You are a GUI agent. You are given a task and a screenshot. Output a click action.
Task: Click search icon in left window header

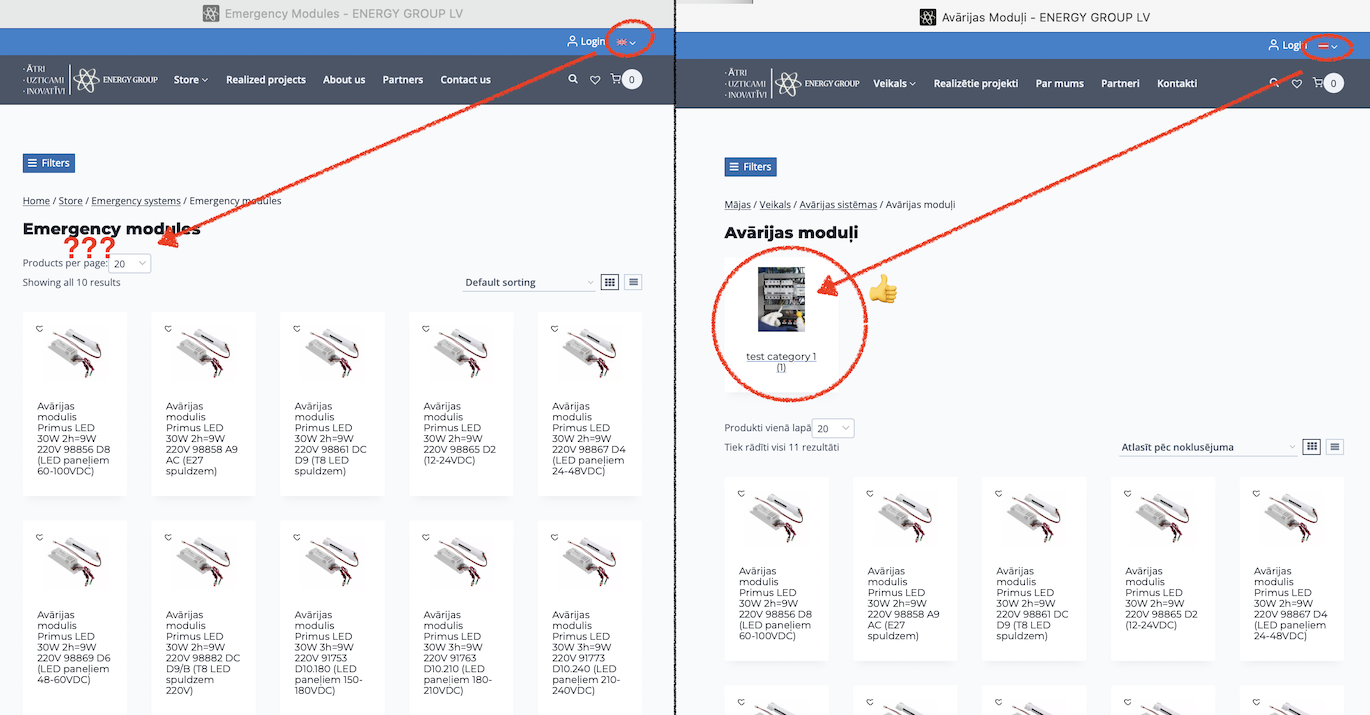point(572,79)
